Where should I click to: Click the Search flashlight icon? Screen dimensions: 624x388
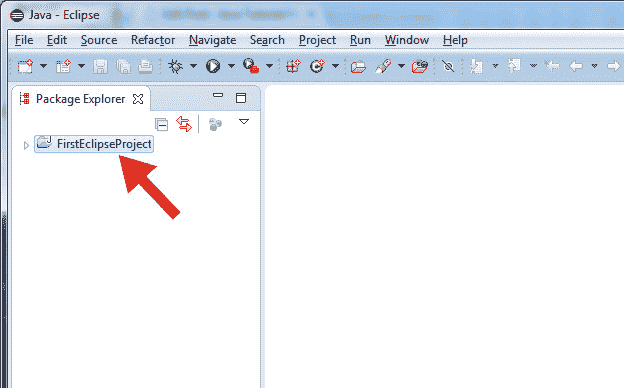383,66
